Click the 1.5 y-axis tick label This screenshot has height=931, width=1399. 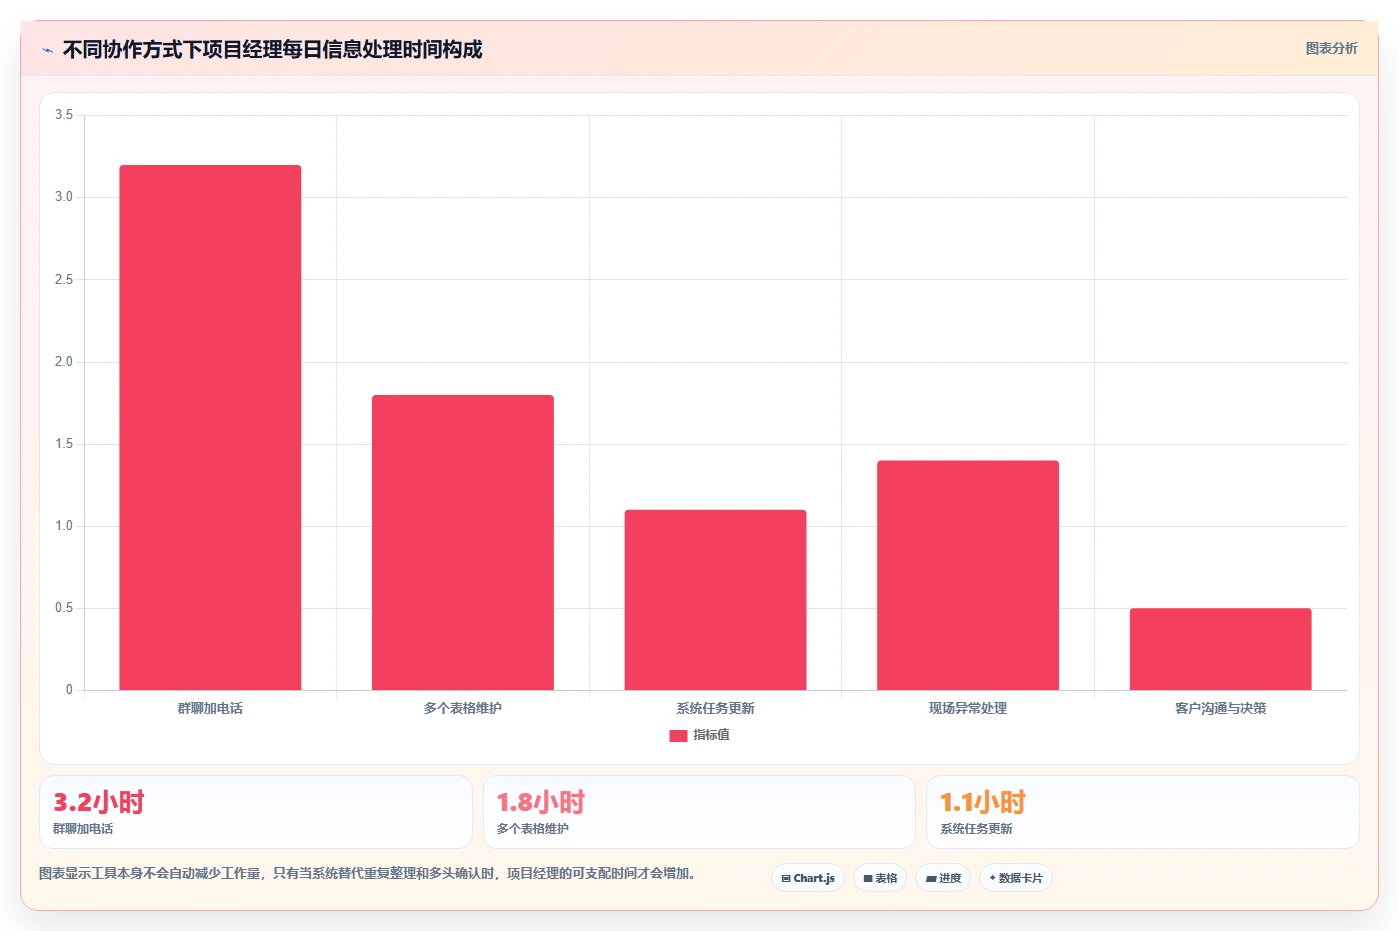(x=64, y=444)
